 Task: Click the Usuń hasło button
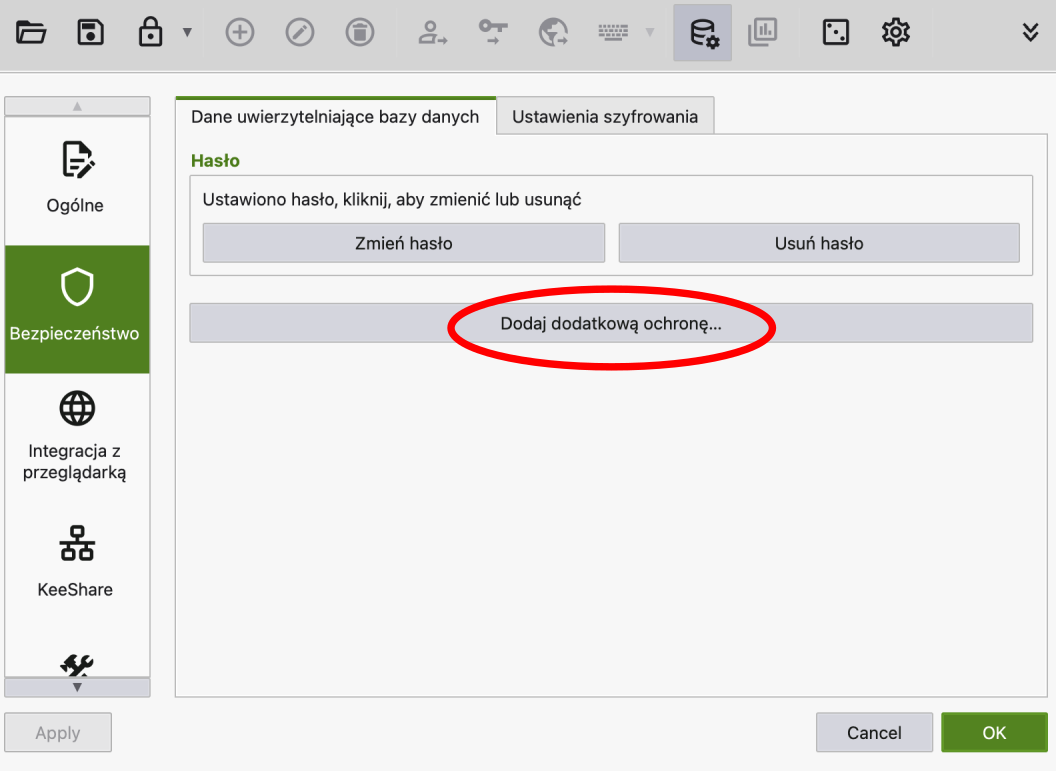(x=818, y=243)
